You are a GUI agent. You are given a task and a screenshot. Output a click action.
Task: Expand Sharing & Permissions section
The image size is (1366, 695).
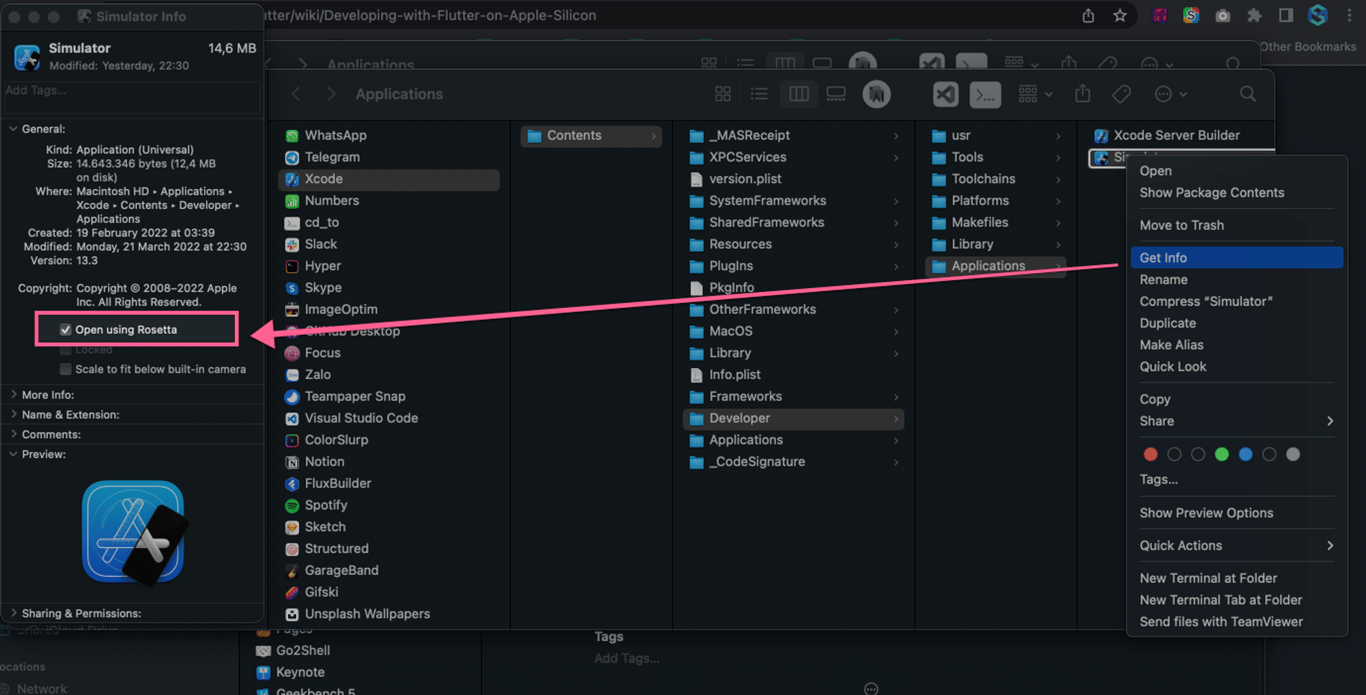click(13, 613)
